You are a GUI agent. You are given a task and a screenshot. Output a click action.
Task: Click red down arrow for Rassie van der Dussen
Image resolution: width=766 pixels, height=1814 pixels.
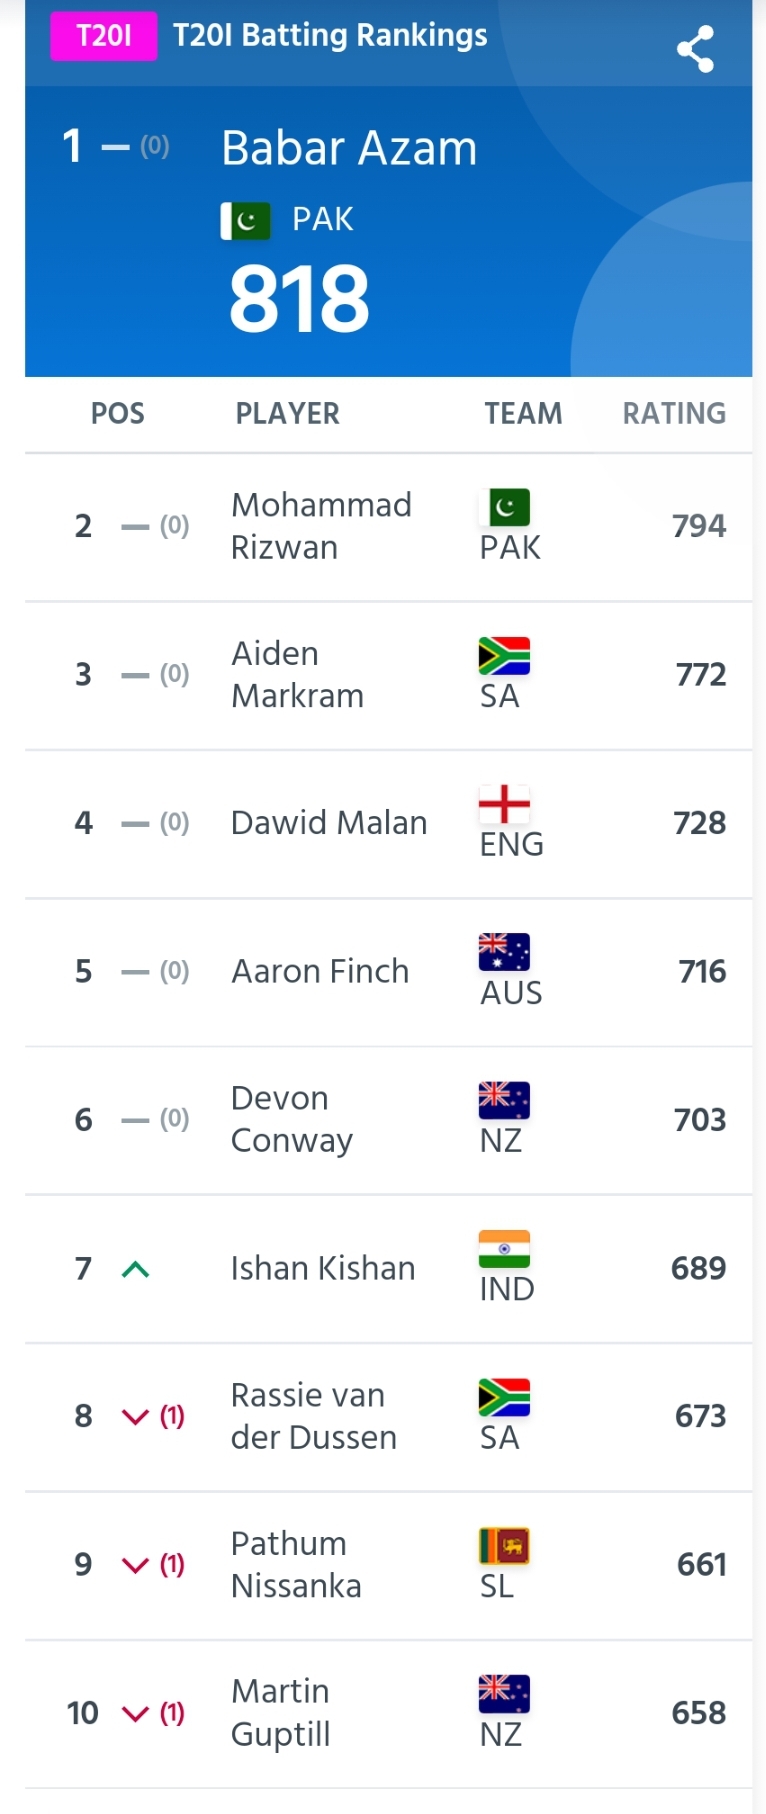tap(135, 1417)
